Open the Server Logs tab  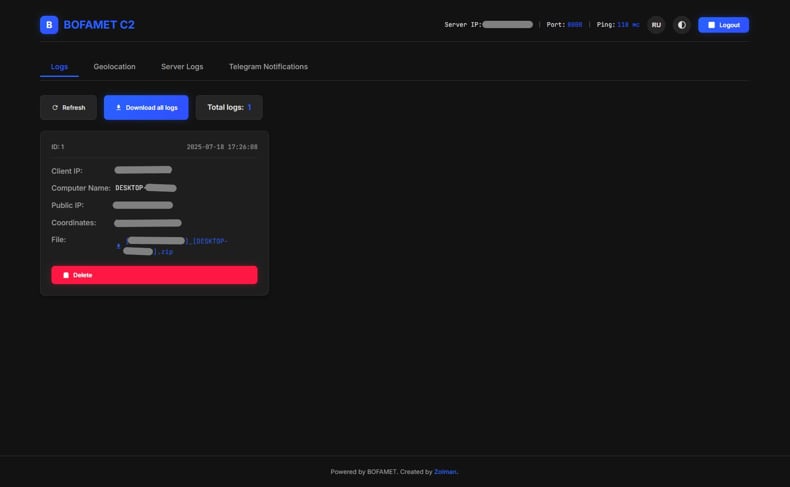[182, 67]
